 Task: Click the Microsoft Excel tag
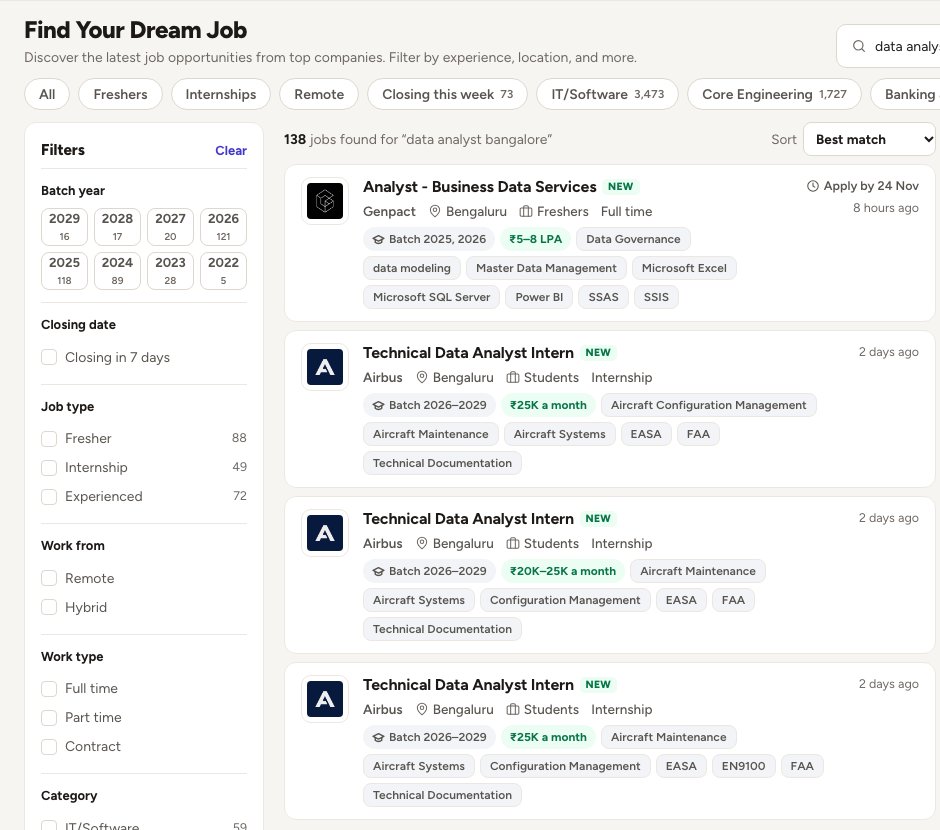pyautogui.click(x=684, y=268)
